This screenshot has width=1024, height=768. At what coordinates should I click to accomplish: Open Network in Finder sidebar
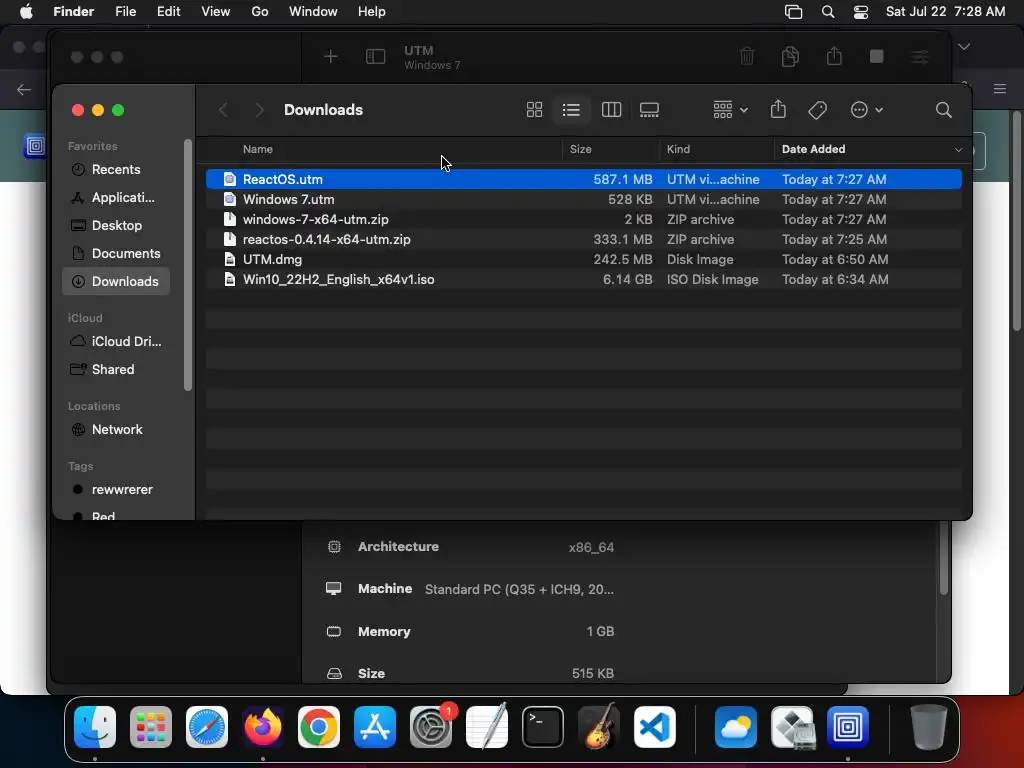click(116, 430)
